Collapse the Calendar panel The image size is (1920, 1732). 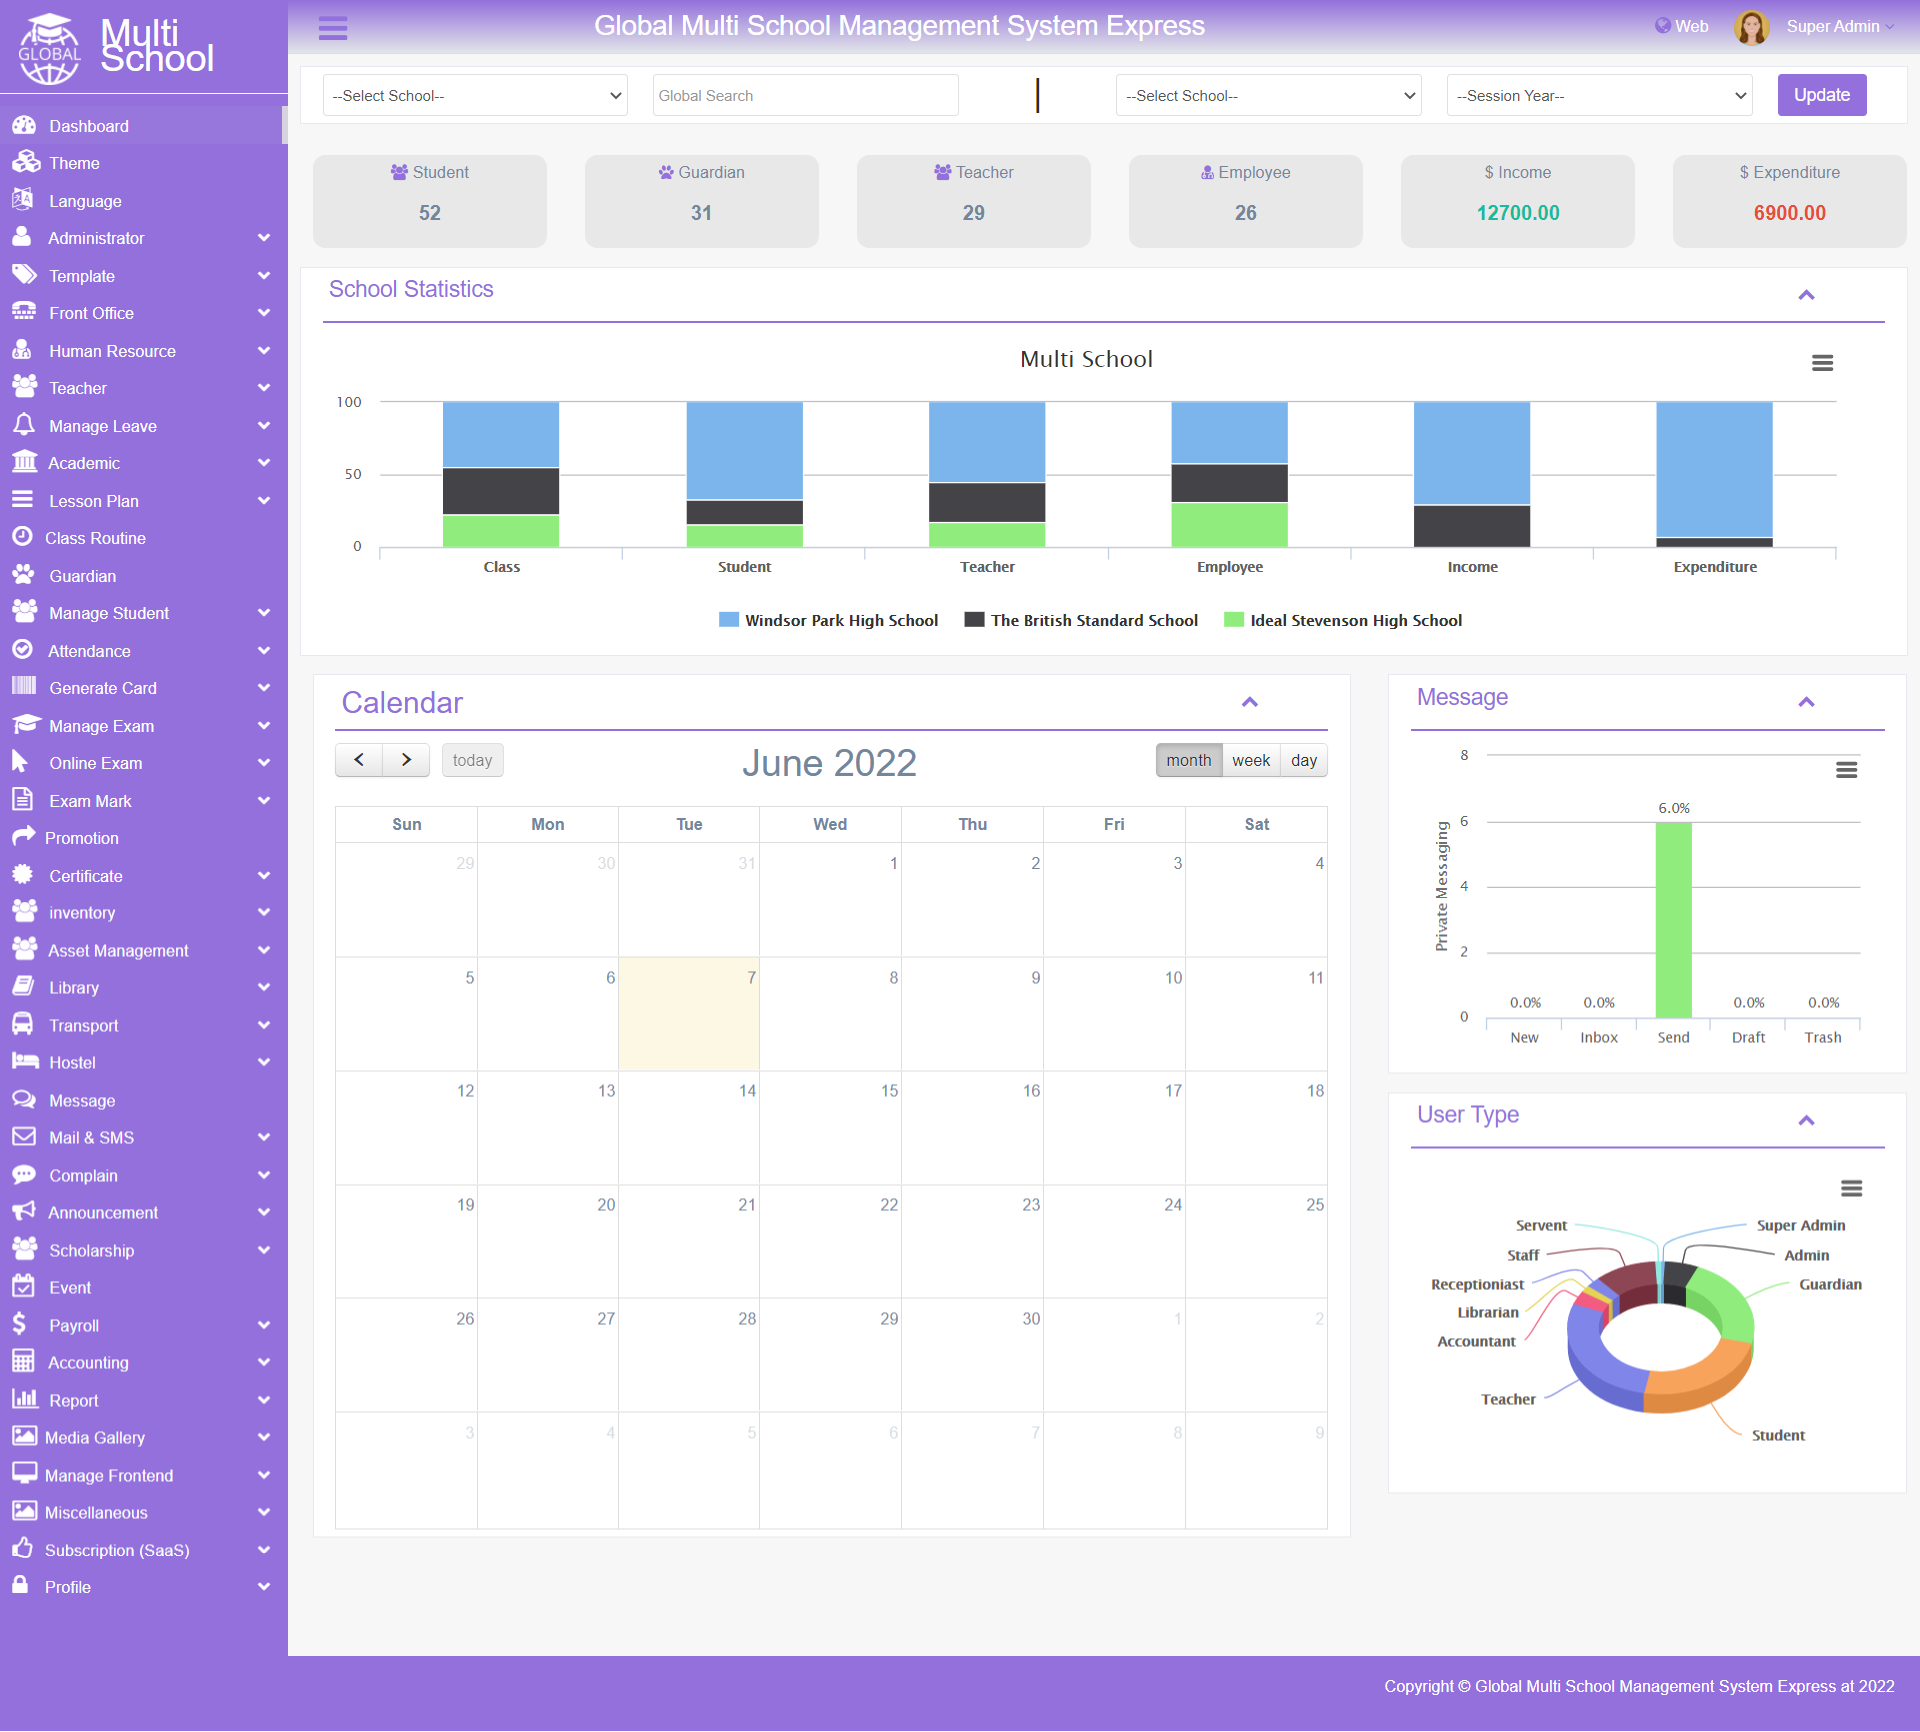1249,702
